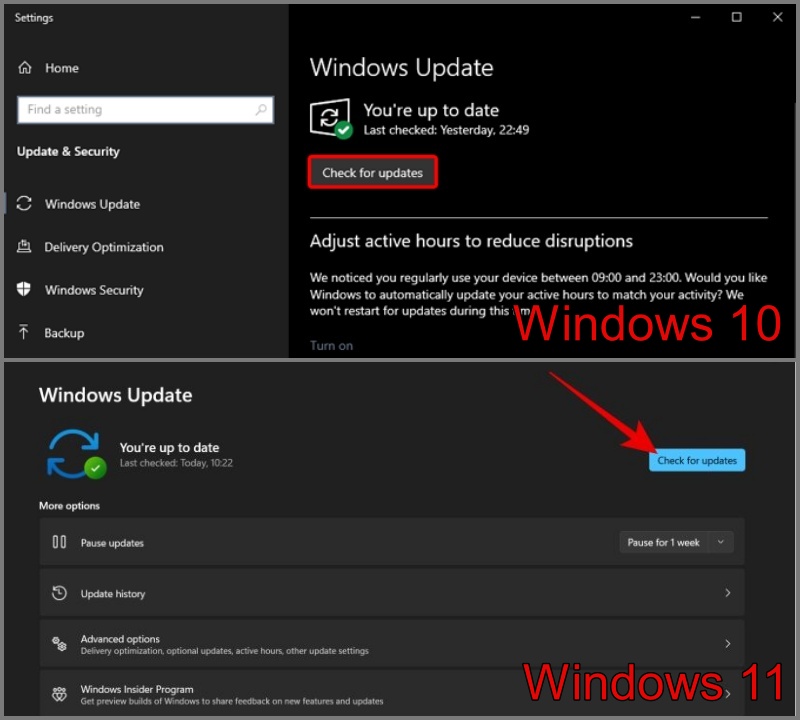The height and width of the screenshot is (720, 800).
Task: Click the Delivery Optimization sidebar icon
Action: coord(24,247)
